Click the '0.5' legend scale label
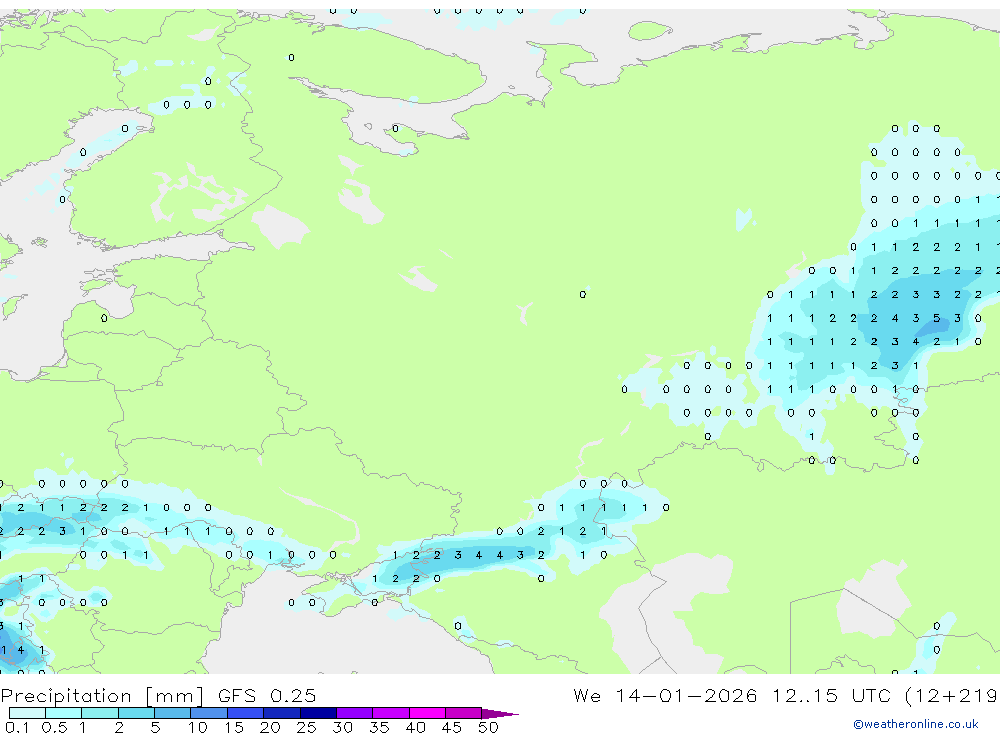 pyautogui.click(x=54, y=727)
